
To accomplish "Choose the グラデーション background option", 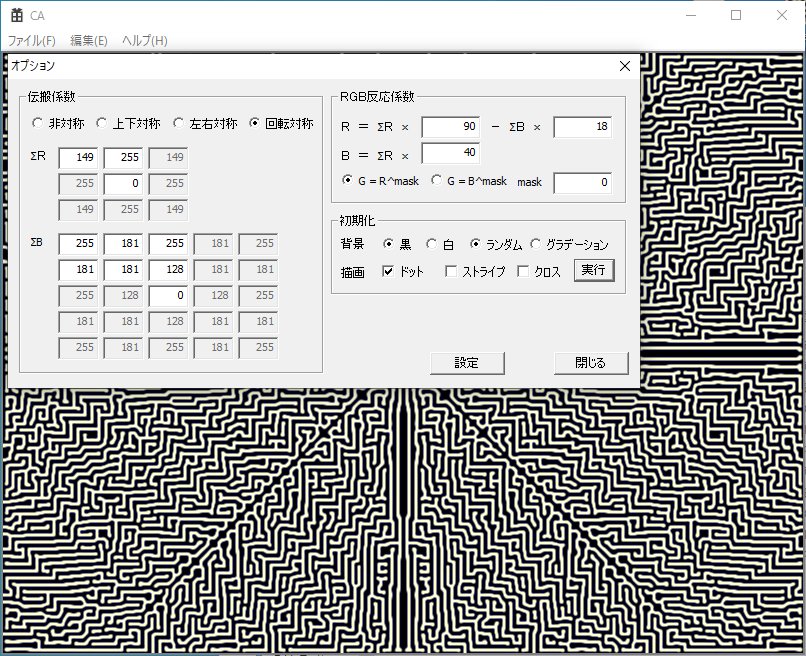I will (x=536, y=245).
